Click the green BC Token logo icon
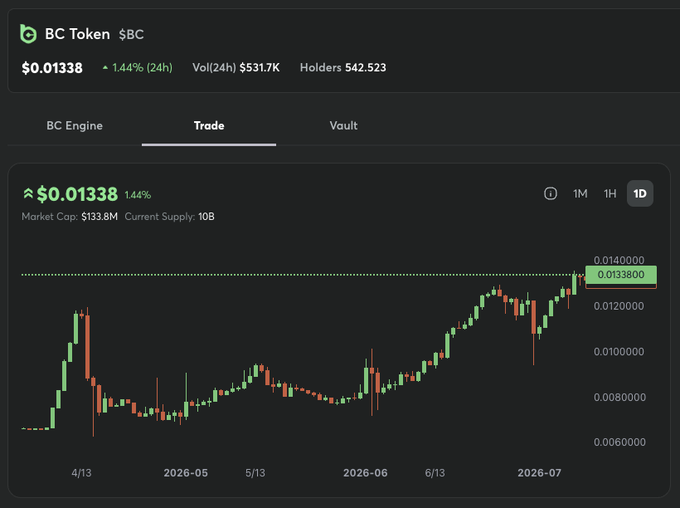This screenshot has width=680, height=508. pyautogui.click(x=28, y=34)
